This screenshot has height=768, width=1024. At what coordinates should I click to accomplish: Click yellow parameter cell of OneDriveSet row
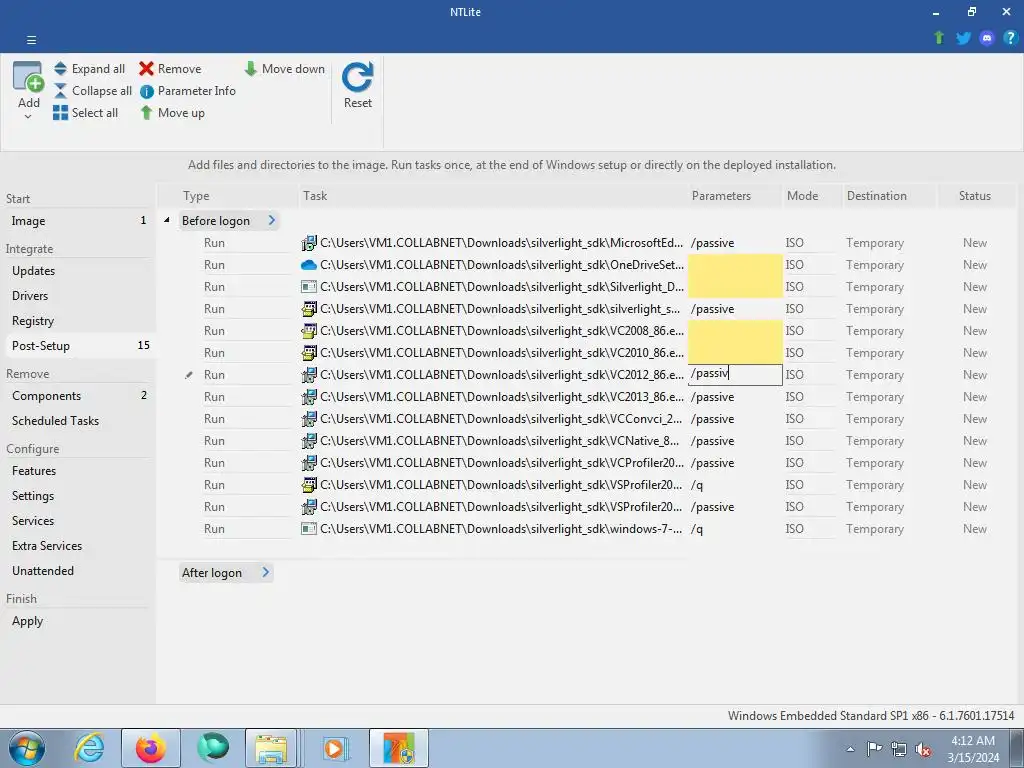click(735, 265)
